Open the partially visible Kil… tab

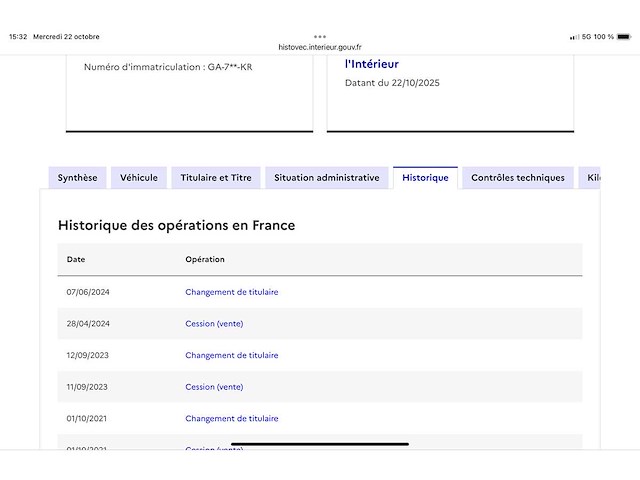click(593, 178)
